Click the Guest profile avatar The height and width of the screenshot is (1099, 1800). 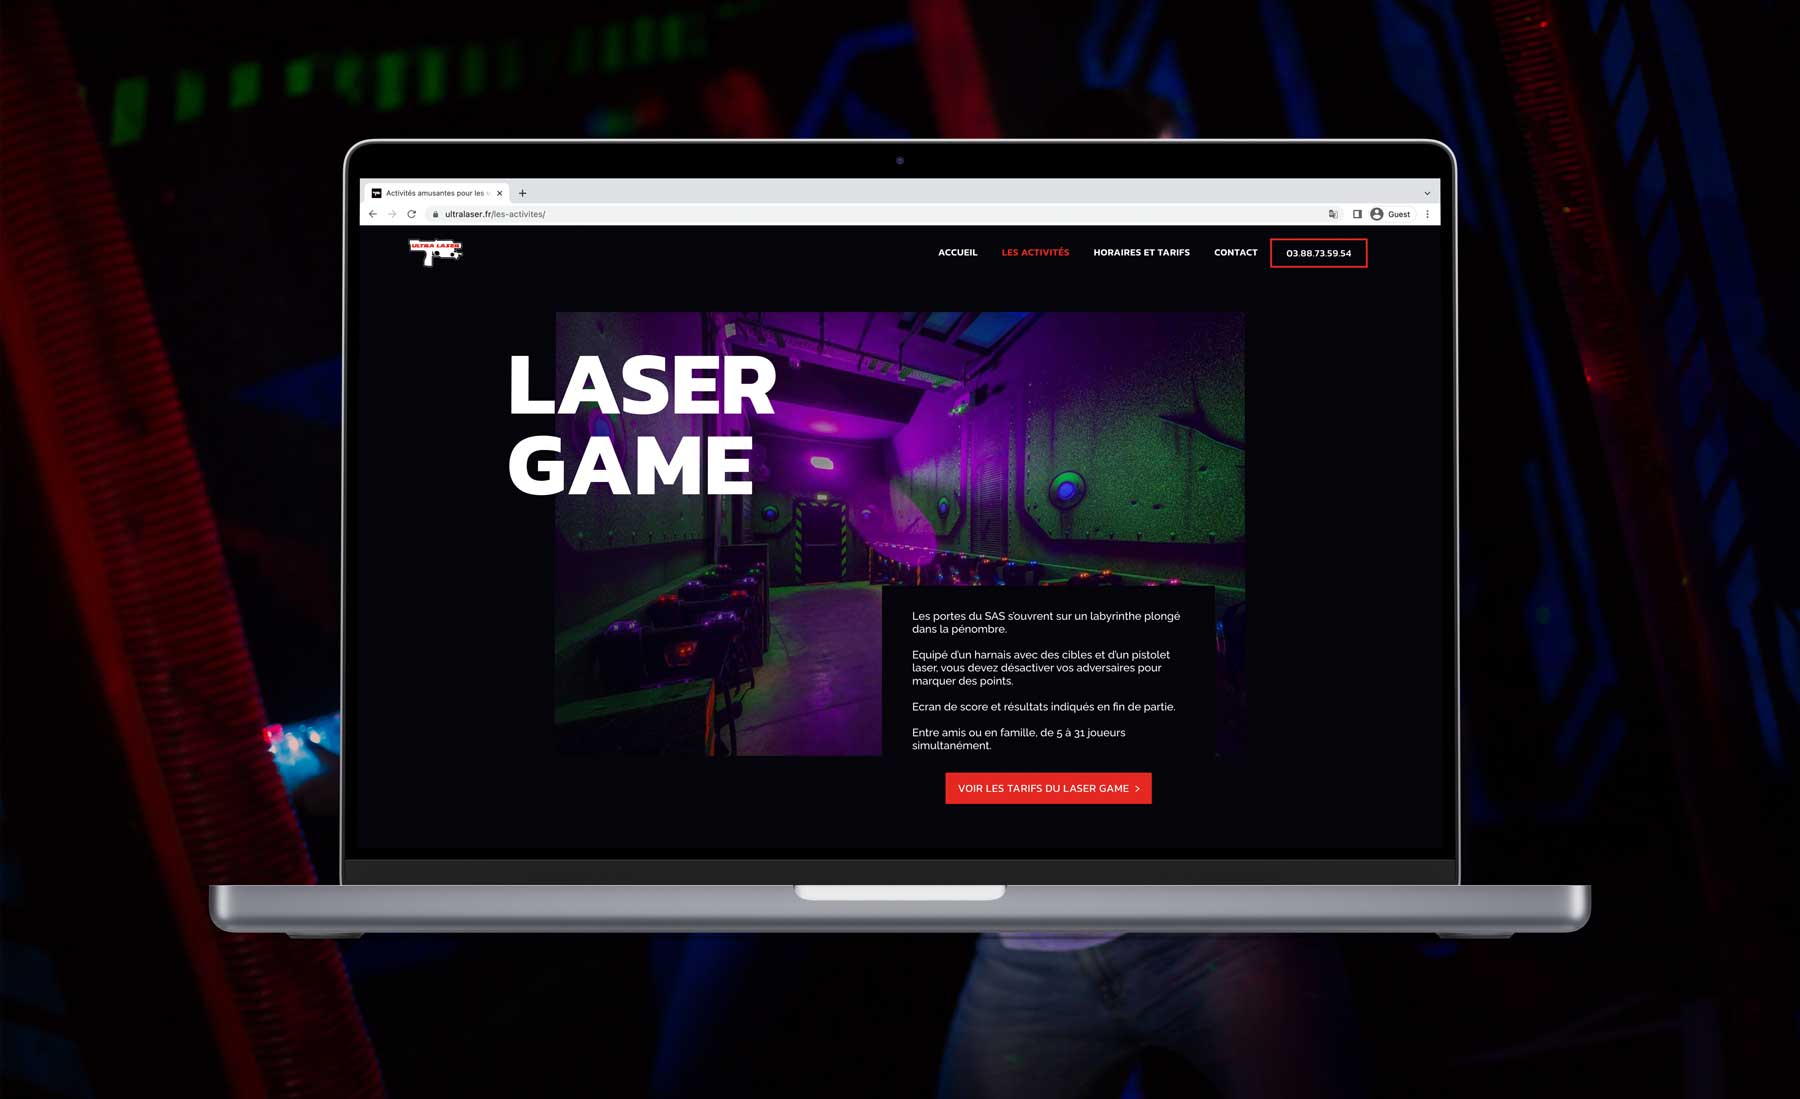tap(1378, 214)
